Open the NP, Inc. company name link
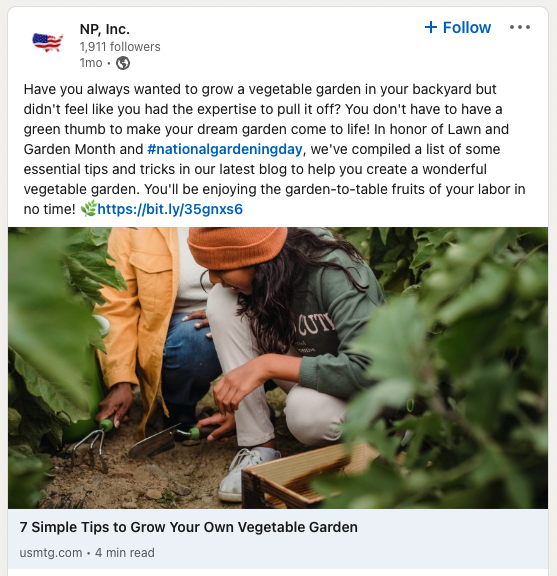This screenshot has height=576, width=557. pyautogui.click(x=105, y=29)
